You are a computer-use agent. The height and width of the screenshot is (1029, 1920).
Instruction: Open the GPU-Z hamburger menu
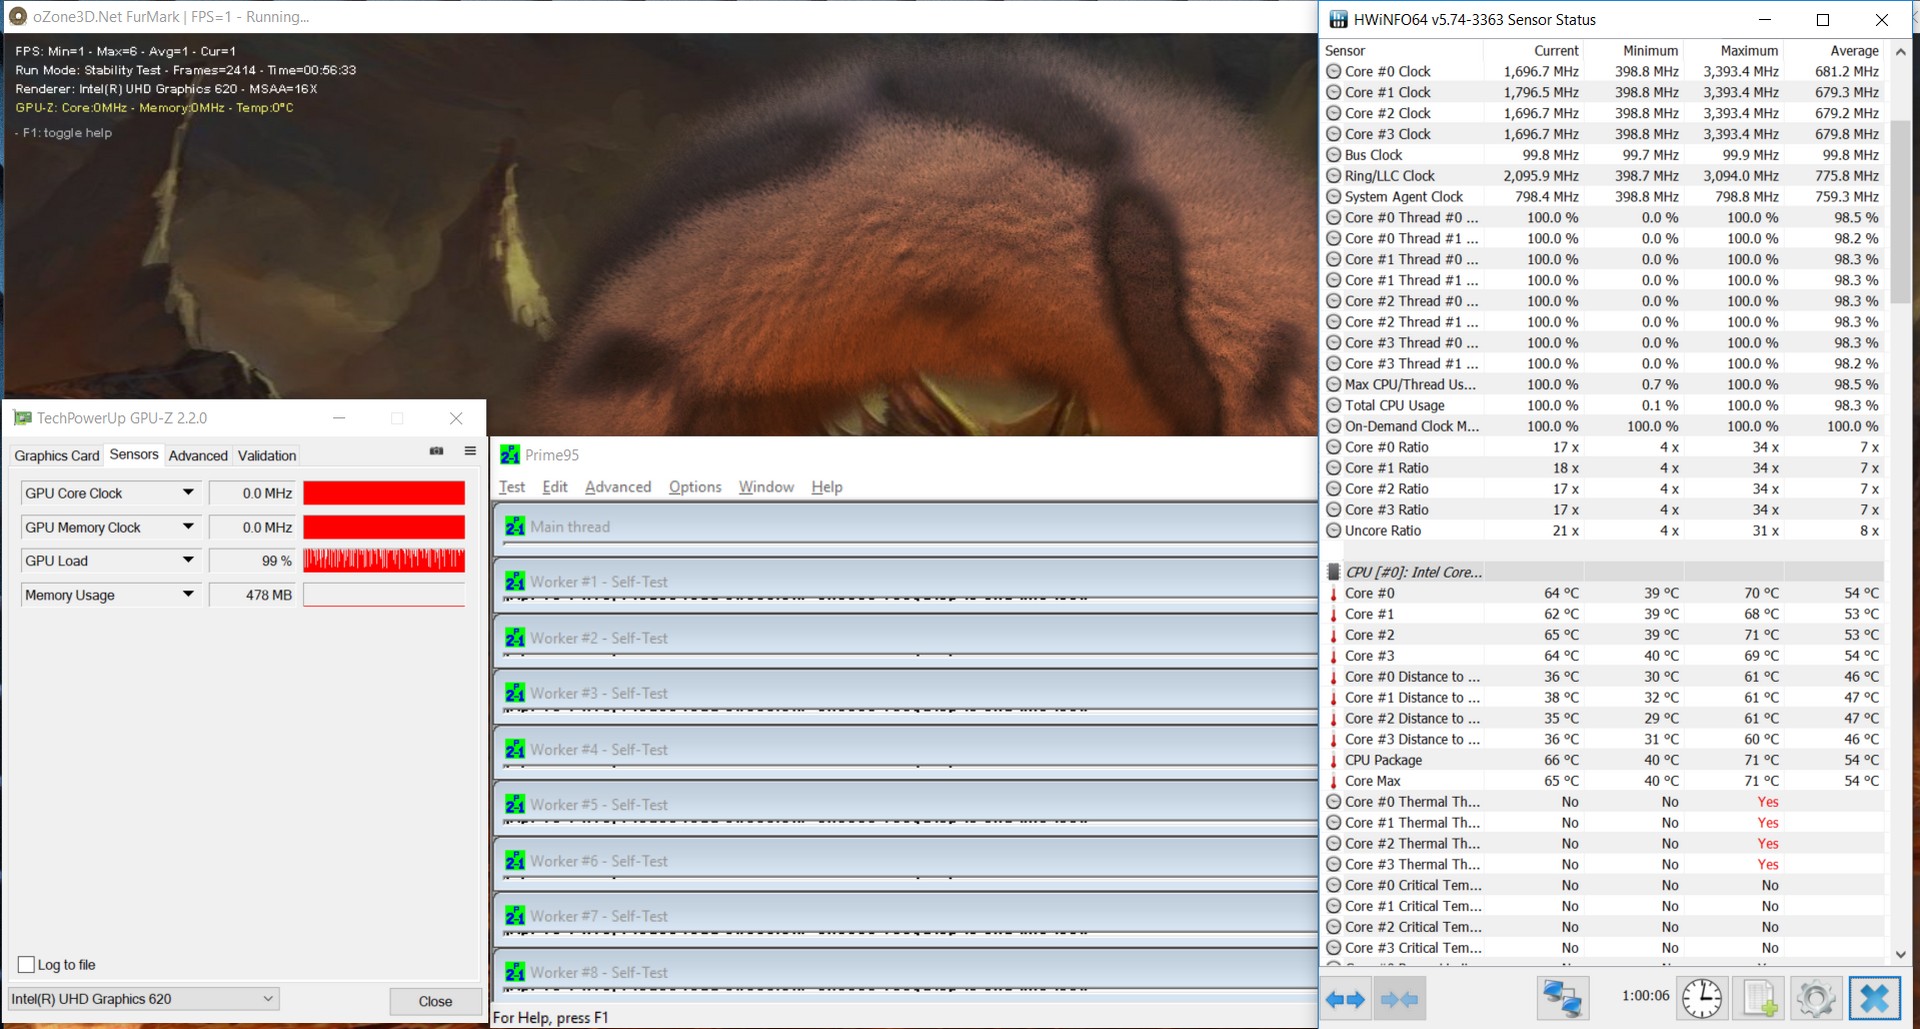pos(470,451)
